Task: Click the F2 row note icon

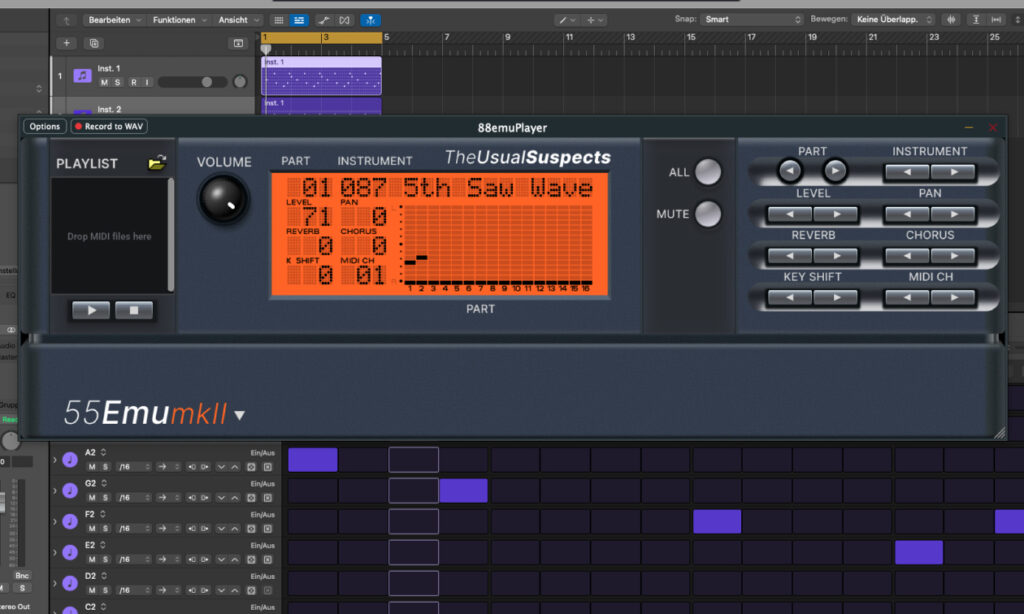Action: point(70,521)
